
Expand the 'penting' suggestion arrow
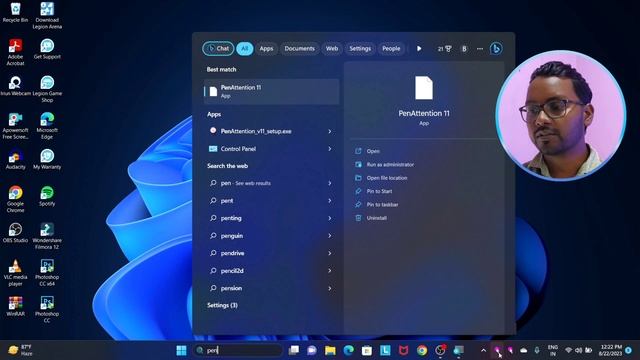click(x=329, y=218)
